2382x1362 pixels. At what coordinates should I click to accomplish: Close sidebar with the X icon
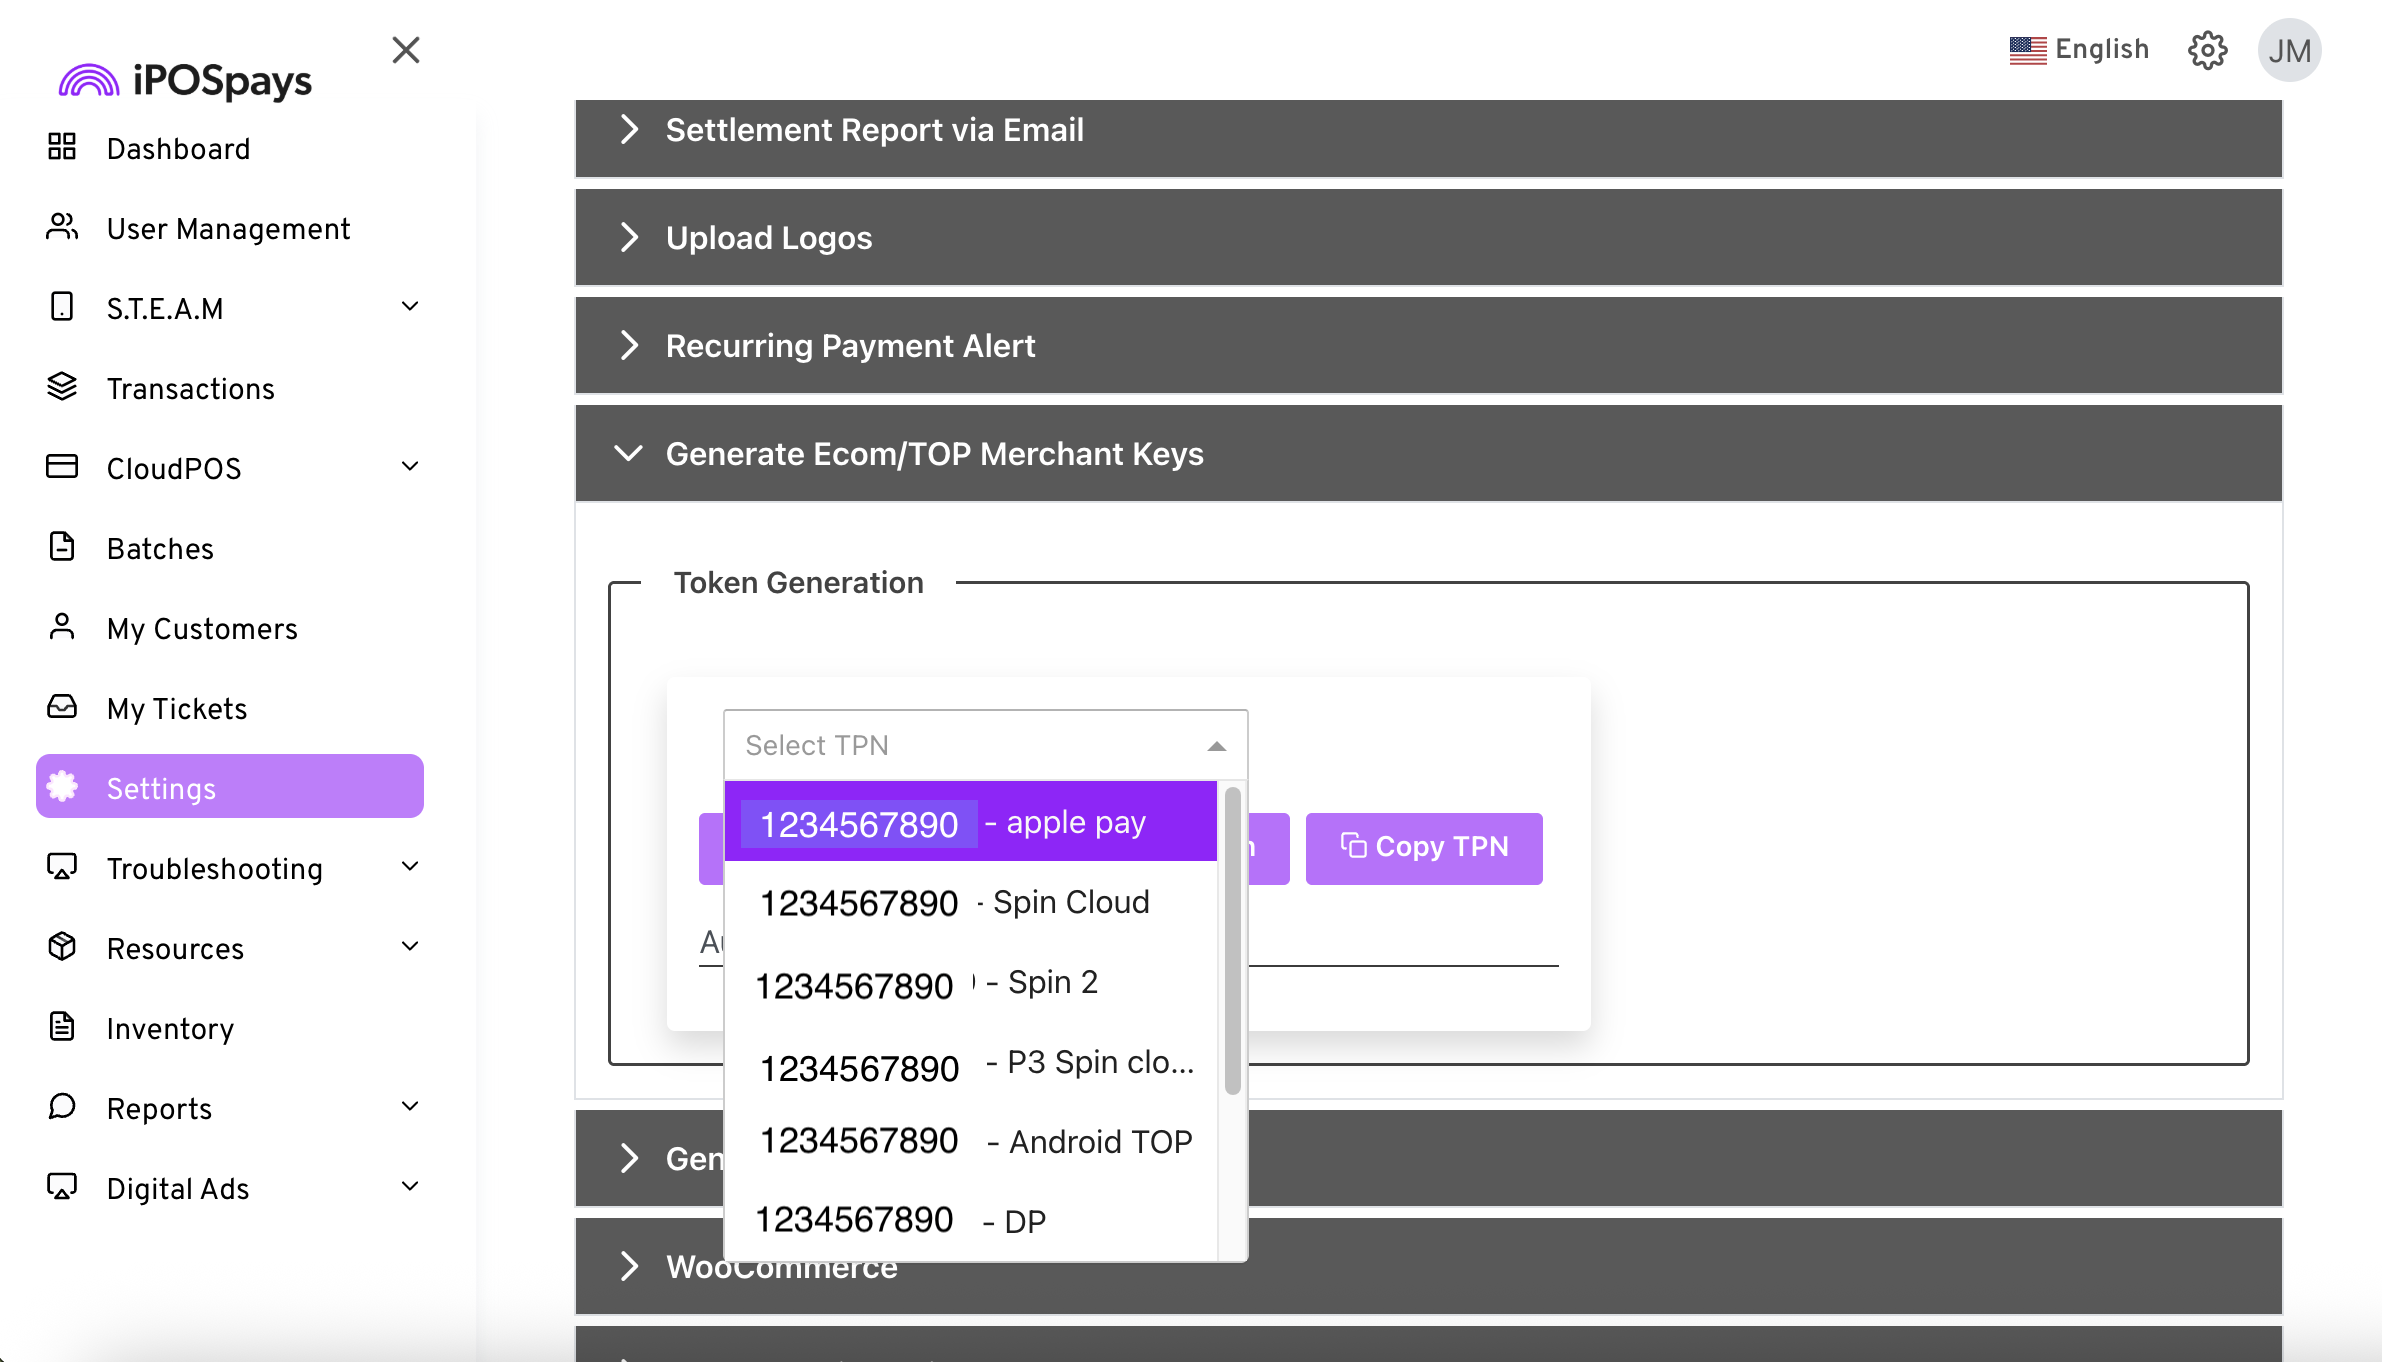click(406, 50)
